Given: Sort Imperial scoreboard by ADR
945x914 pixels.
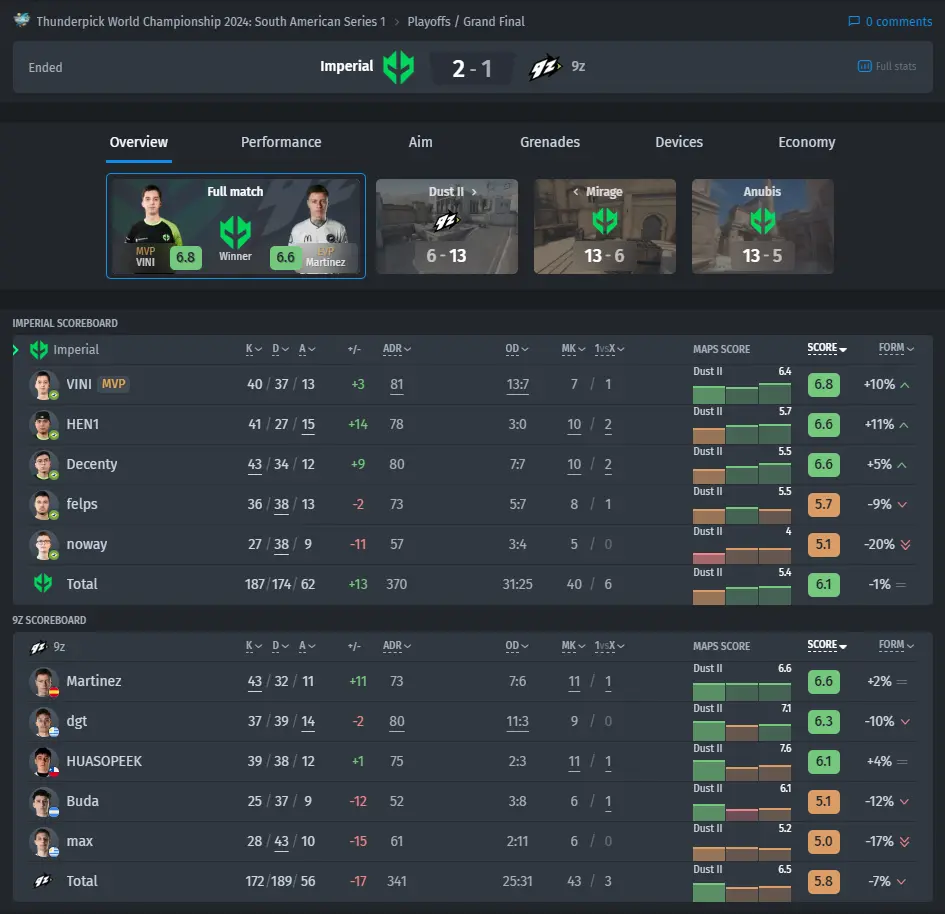Looking at the screenshot, I should point(397,349).
